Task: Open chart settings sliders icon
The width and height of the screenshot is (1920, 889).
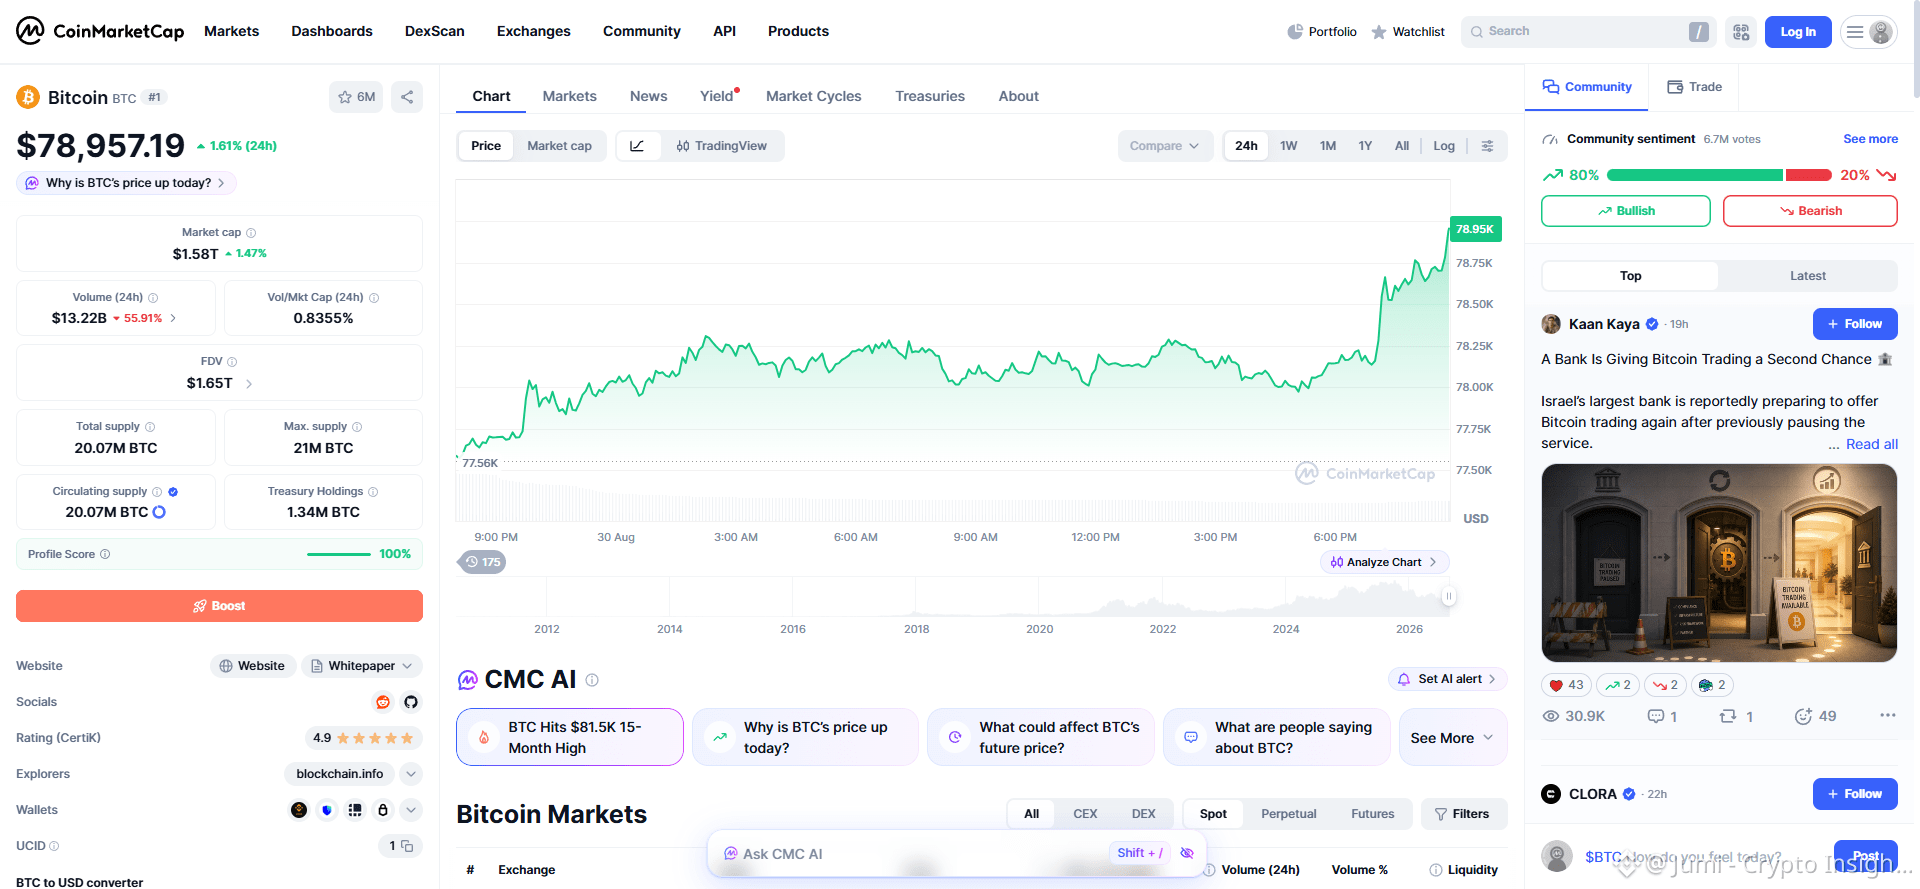Action: point(1487,146)
